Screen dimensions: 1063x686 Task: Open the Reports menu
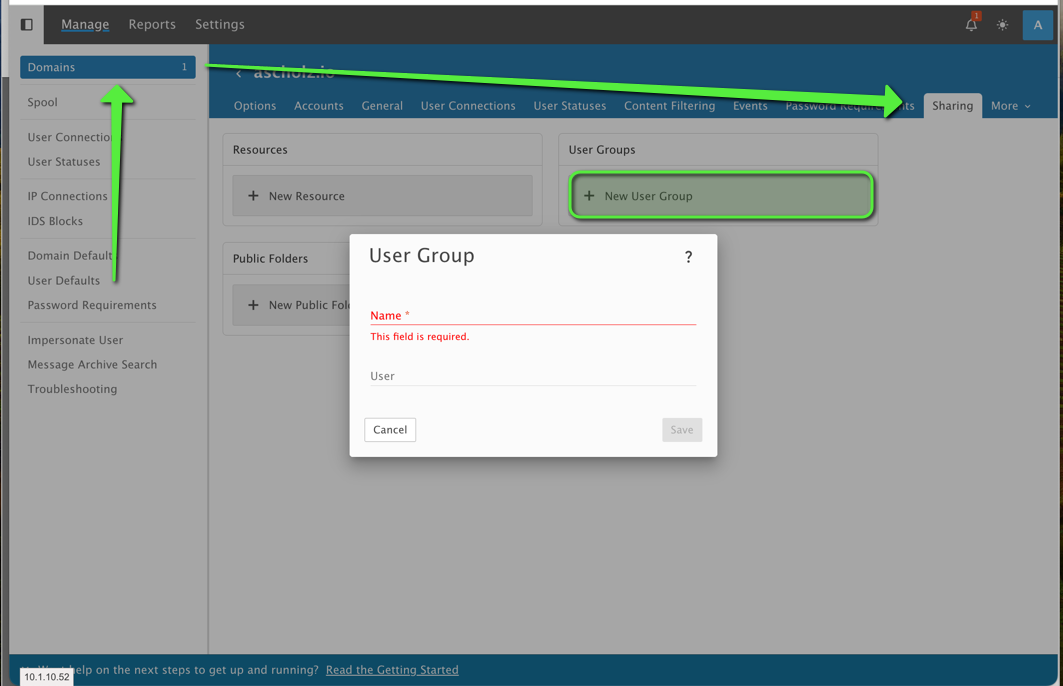tap(152, 24)
